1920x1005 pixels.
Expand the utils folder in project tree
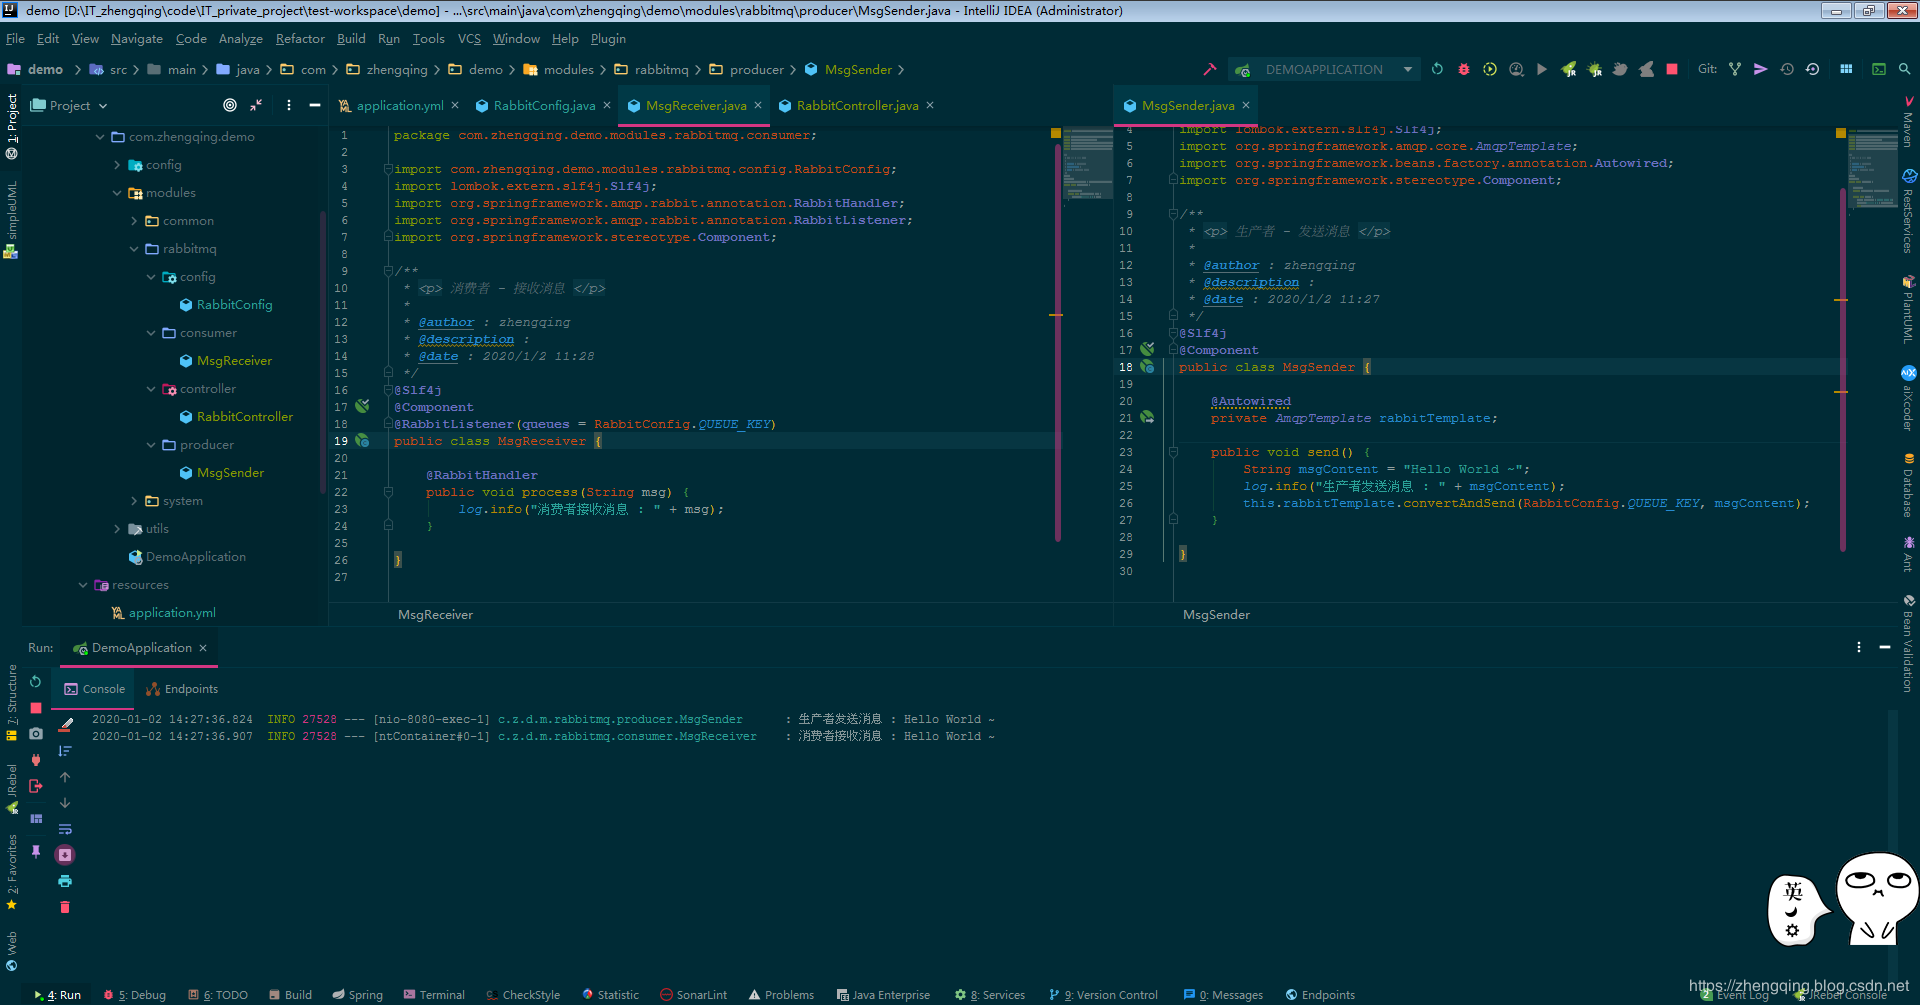[117, 529]
